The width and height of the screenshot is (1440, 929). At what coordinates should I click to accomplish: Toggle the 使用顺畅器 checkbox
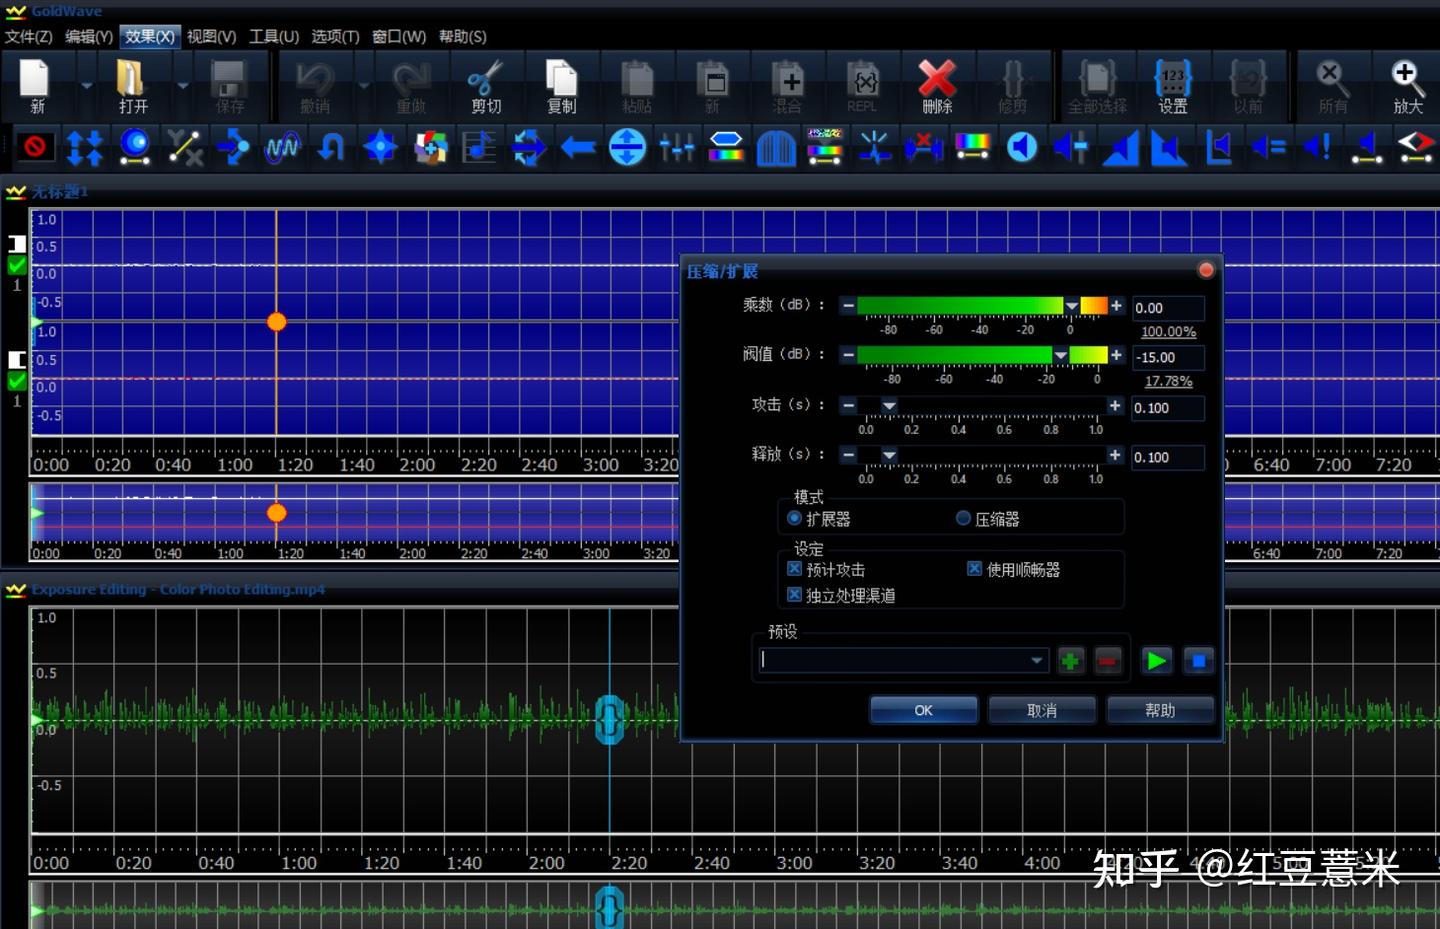974,569
